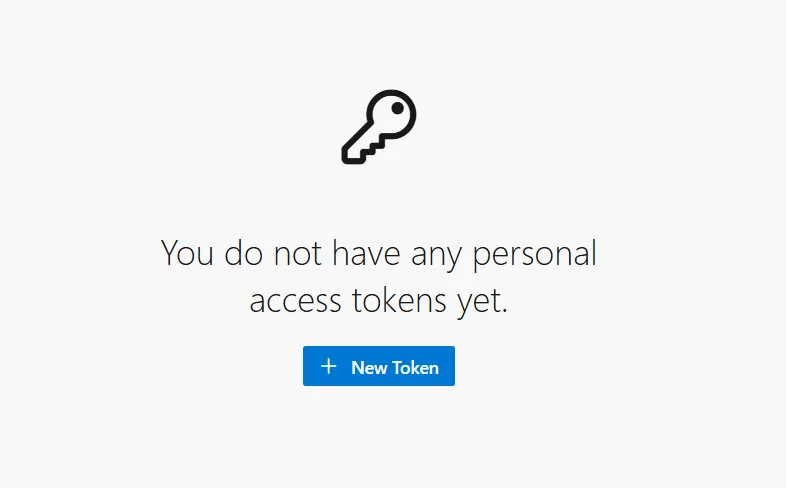Click the 'access tokens yet.' text line

pos(378,301)
